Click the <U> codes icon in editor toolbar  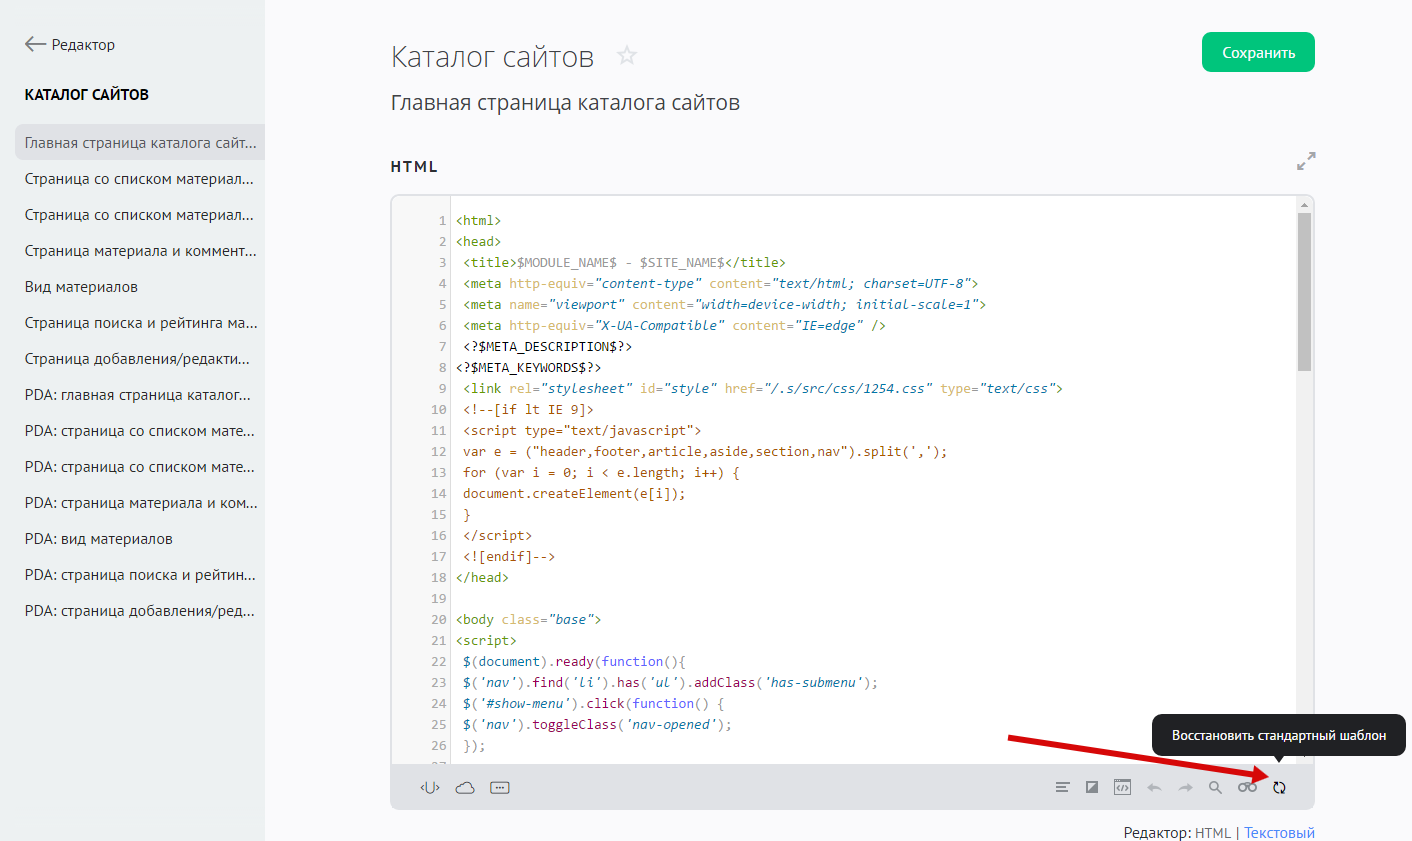tap(430, 788)
